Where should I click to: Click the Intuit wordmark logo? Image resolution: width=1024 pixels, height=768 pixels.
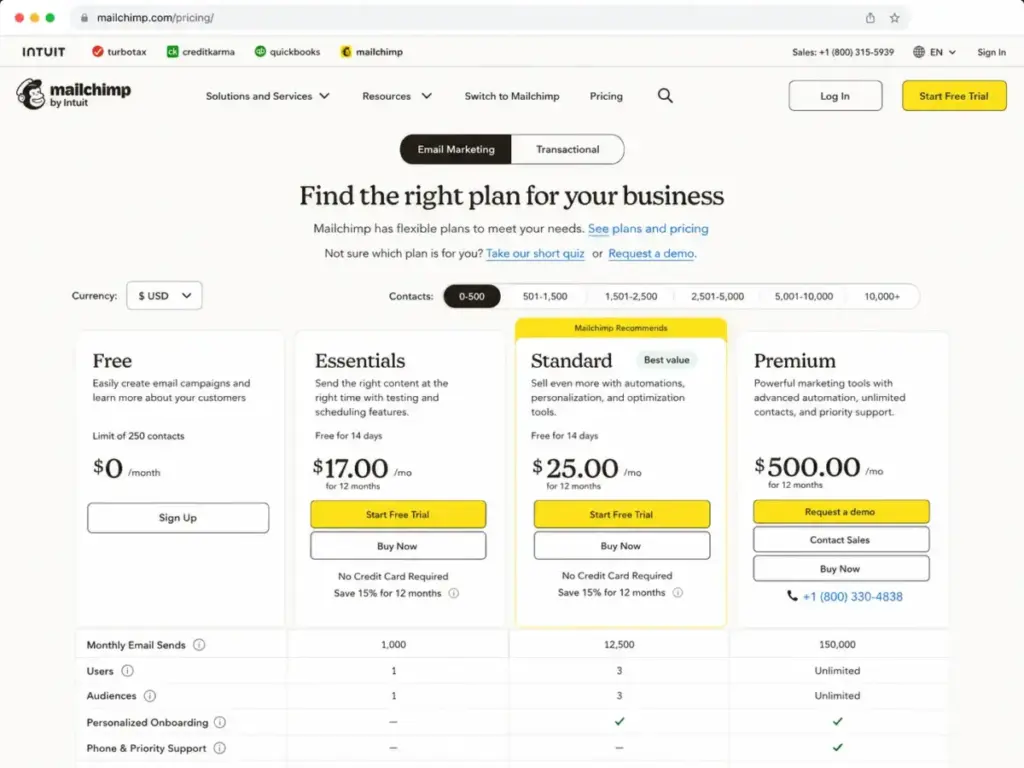tap(44, 52)
